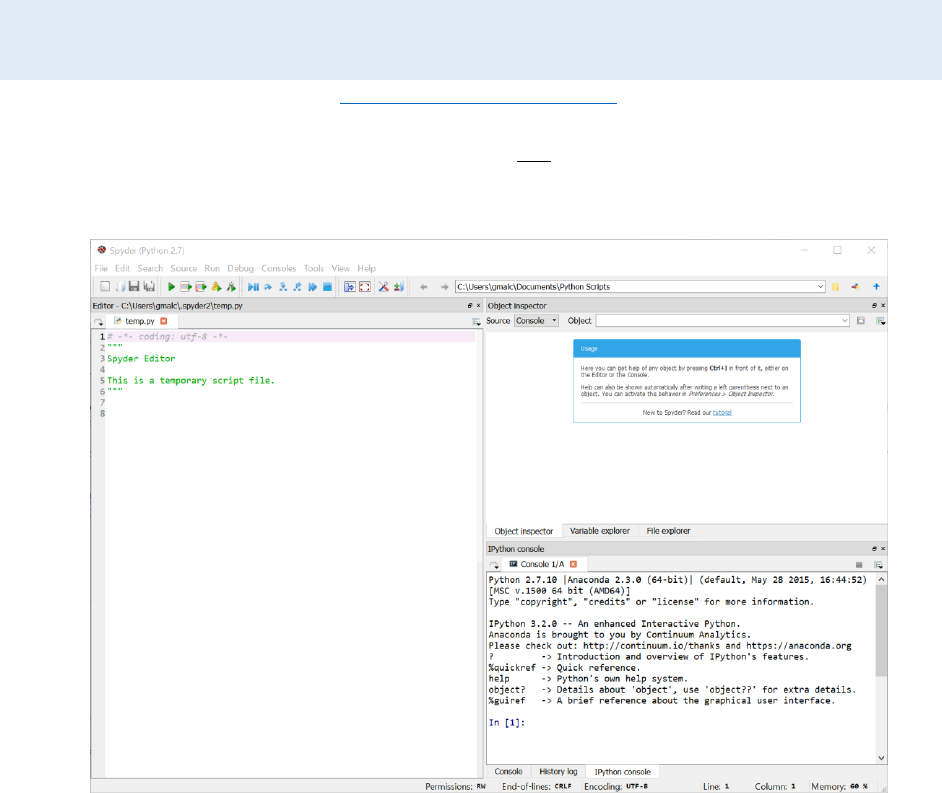Click Run cell and advance icon
The image size is (942, 793).
coord(201,287)
